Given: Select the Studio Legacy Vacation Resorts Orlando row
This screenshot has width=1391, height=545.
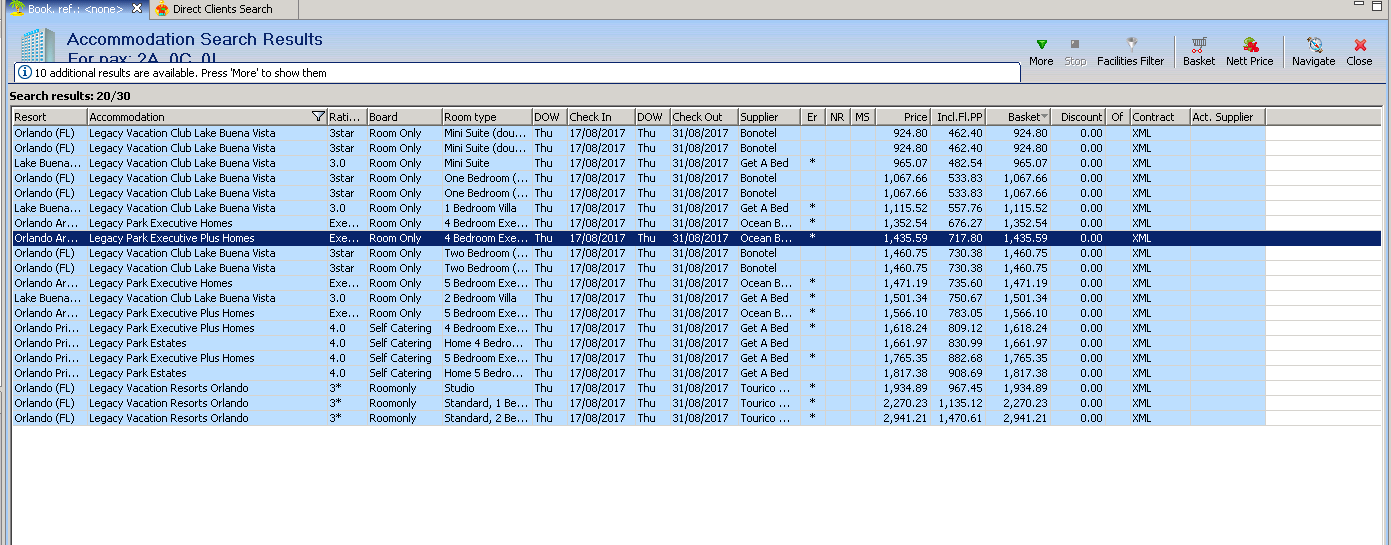Looking at the screenshot, I should point(696,388).
